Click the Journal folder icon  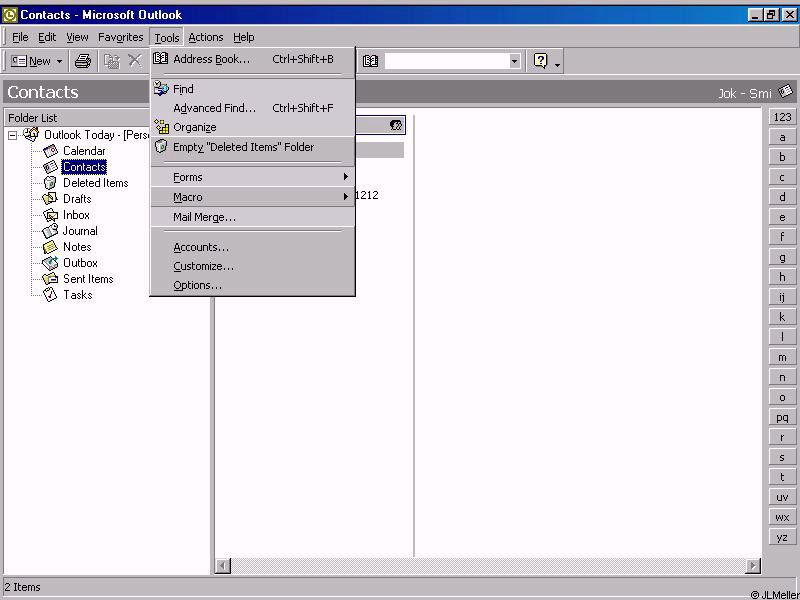[50, 231]
